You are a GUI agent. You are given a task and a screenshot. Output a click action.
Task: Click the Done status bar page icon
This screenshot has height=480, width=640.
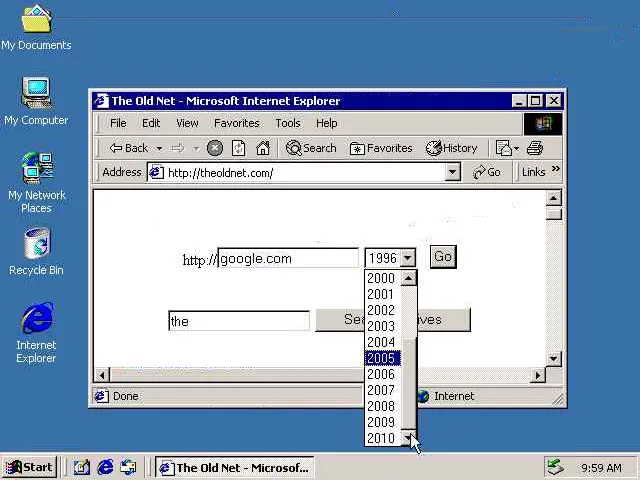click(101, 396)
